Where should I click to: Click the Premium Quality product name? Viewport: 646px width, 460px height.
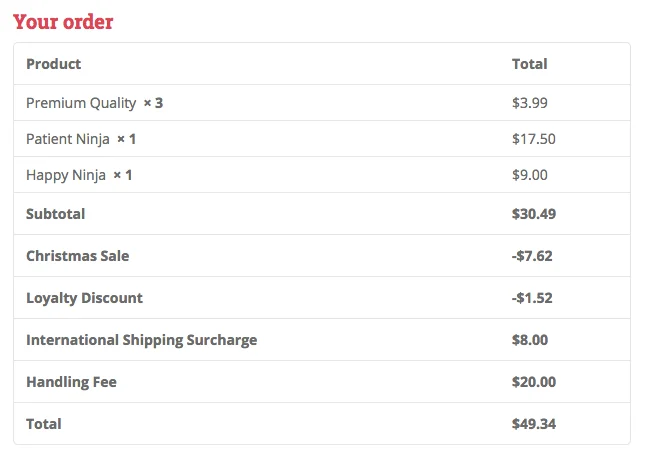[x=81, y=103]
